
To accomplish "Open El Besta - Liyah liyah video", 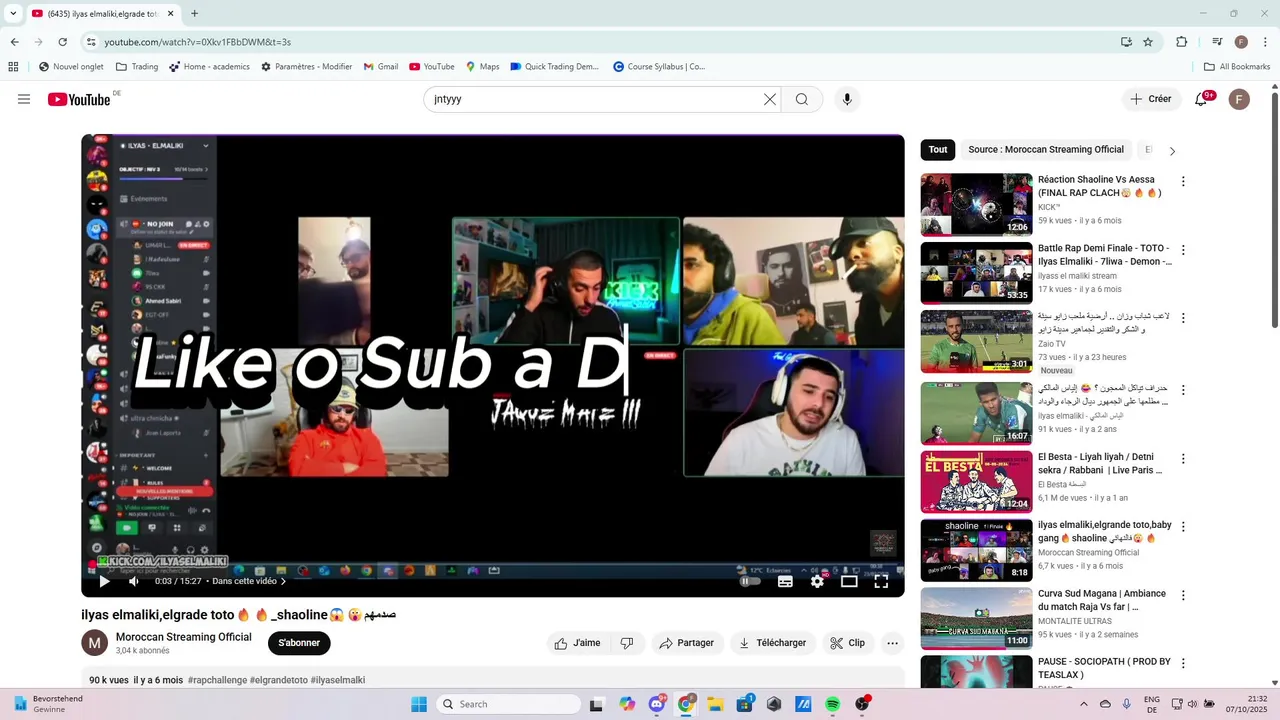I will pyautogui.click(x=1100, y=464).
